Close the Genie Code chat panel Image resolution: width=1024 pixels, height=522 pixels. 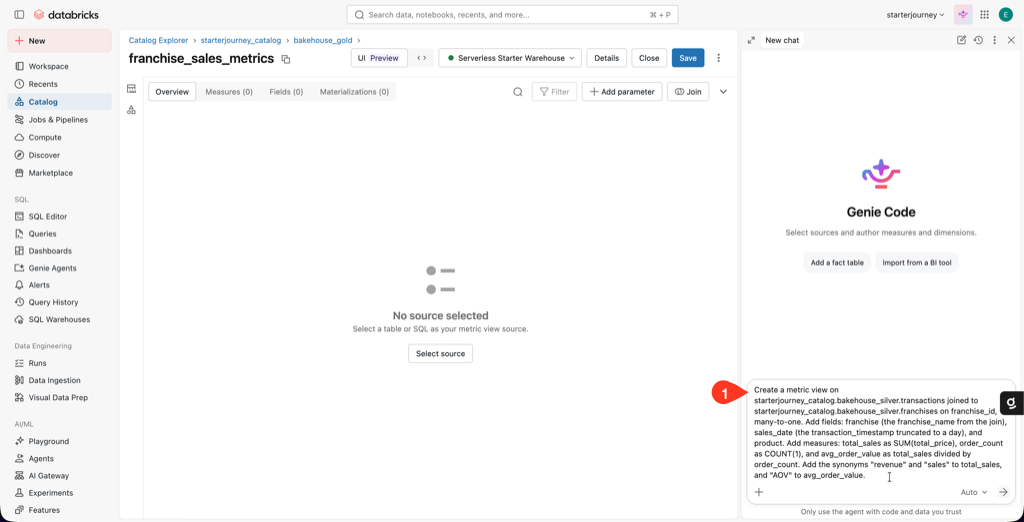point(1011,40)
